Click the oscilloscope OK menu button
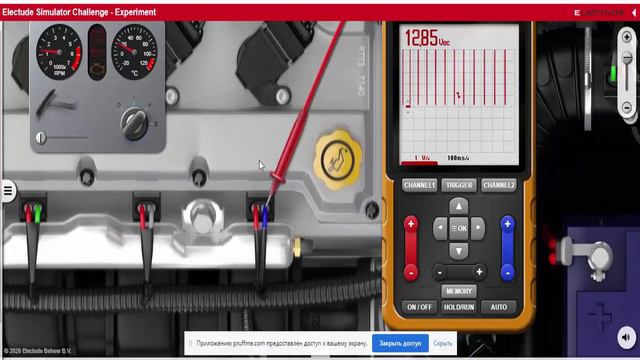The image size is (640, 360). click(459, 228)
